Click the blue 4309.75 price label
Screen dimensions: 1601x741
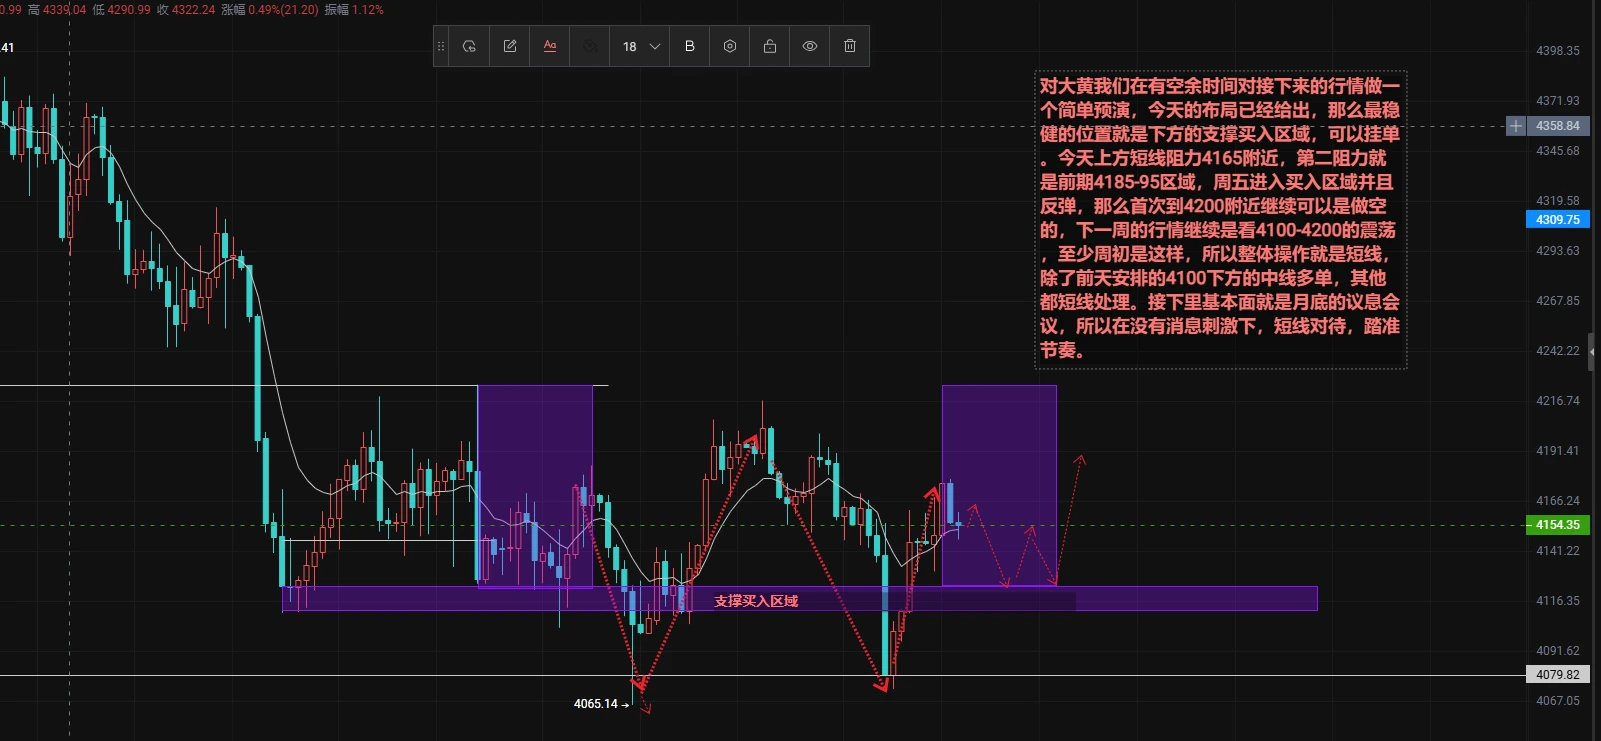click(x=1558, y=220)
